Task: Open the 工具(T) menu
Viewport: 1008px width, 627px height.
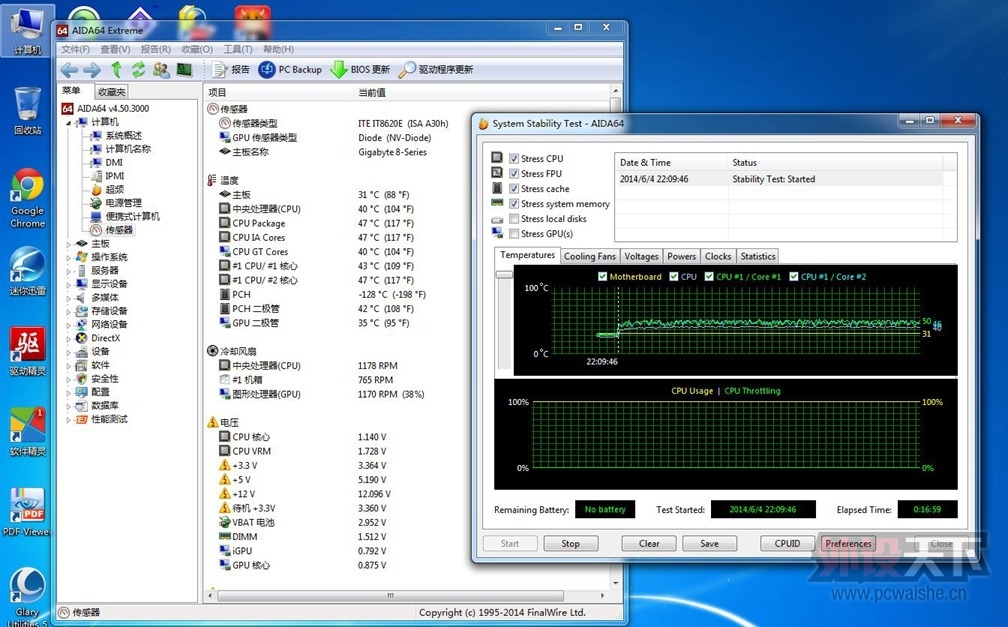Action: (x=237, y=50)
